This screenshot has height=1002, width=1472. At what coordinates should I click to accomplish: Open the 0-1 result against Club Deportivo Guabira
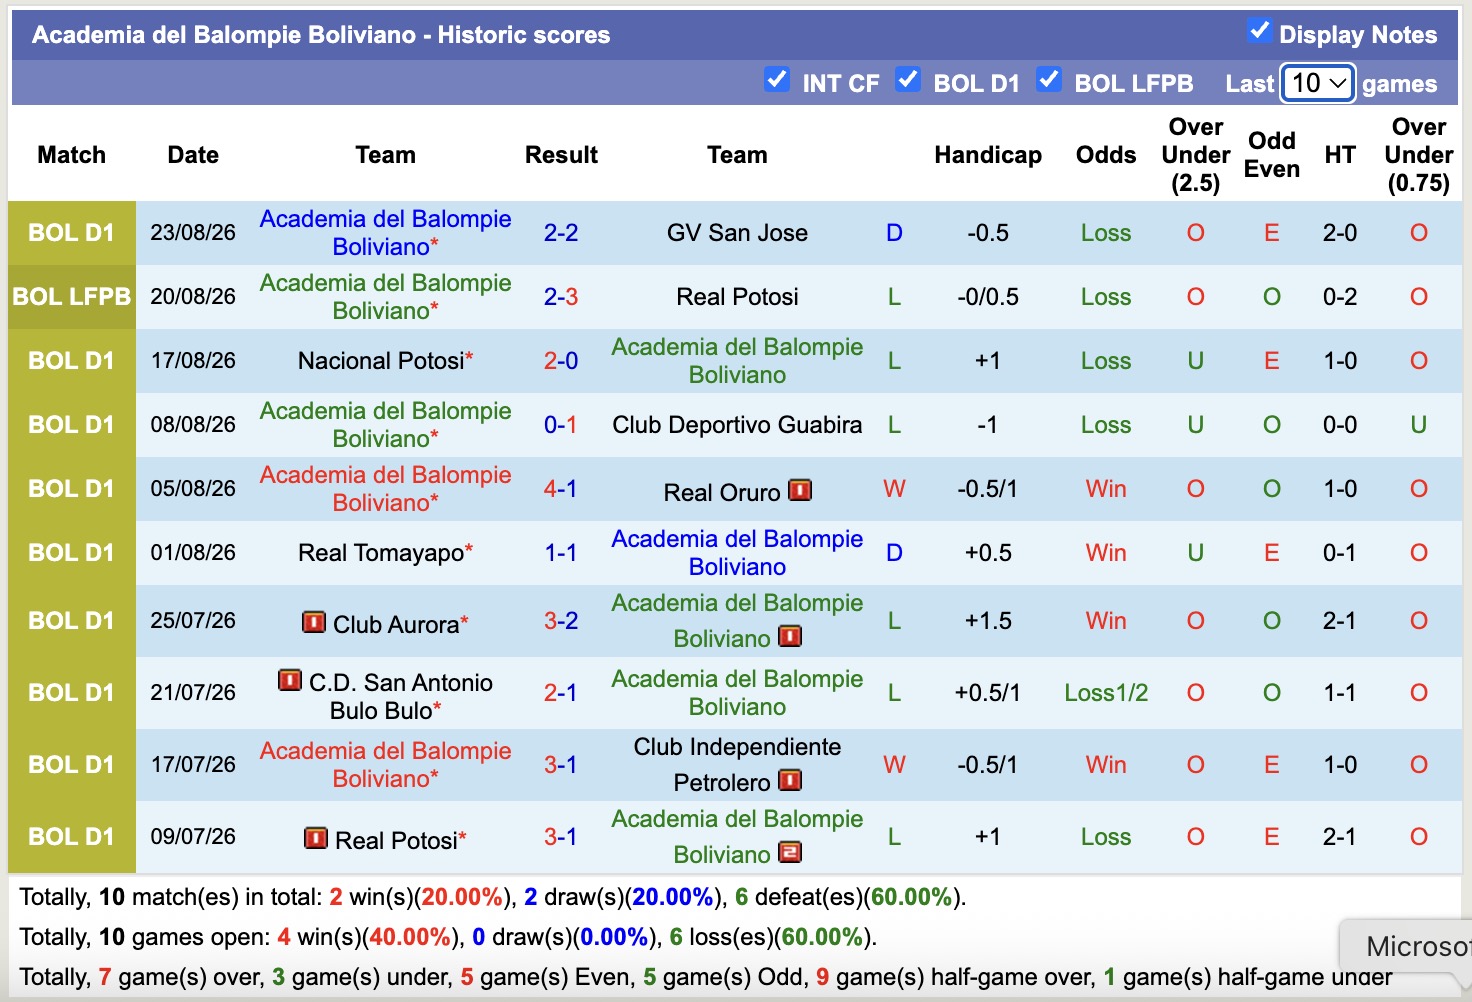point(561,425)
